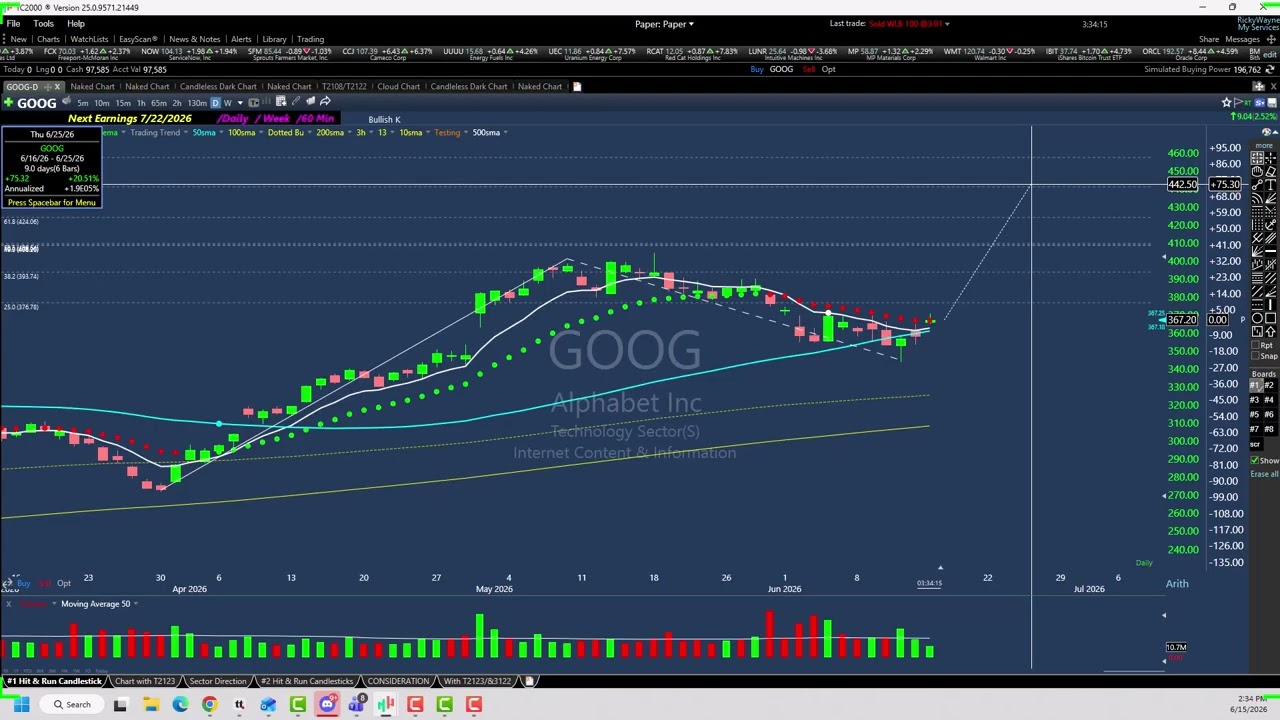1280x720 pixels.
Task: Switch to the Sector Direction layout tab
Action: click(x=217, y=681)
